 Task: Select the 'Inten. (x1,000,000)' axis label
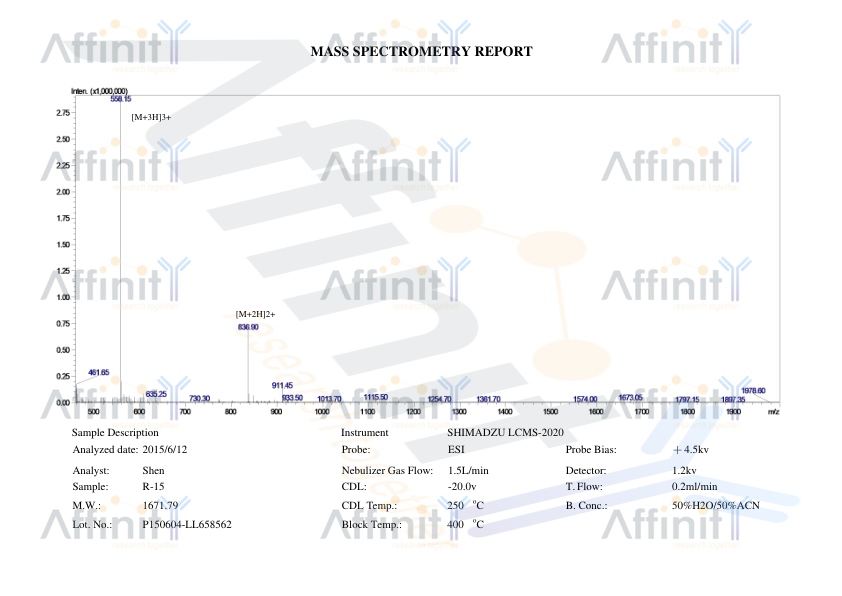(x=99, y=91)
